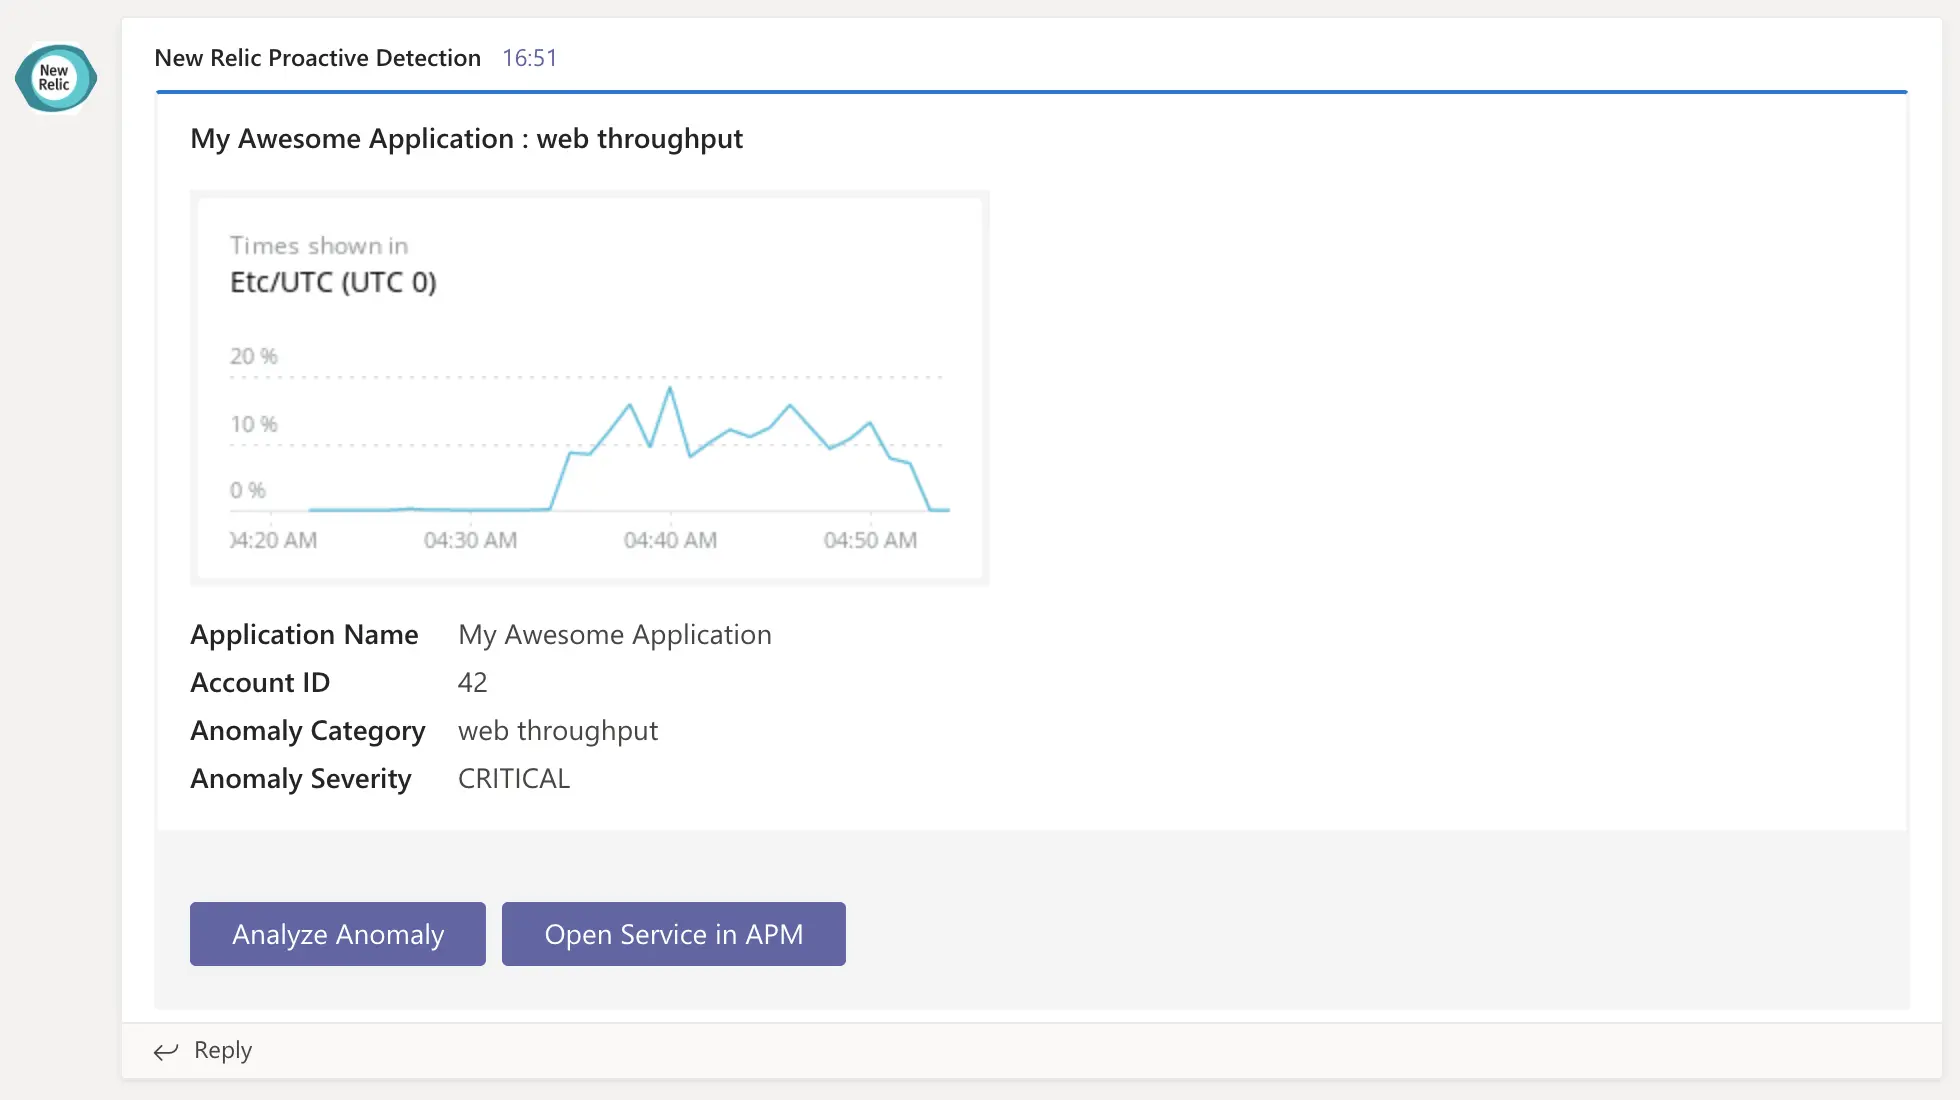Image resolution: width=1960 pixels, height=1100 pixels.
Task: Select the Anomaly Severity CRITICAL value
Action: 513,778
